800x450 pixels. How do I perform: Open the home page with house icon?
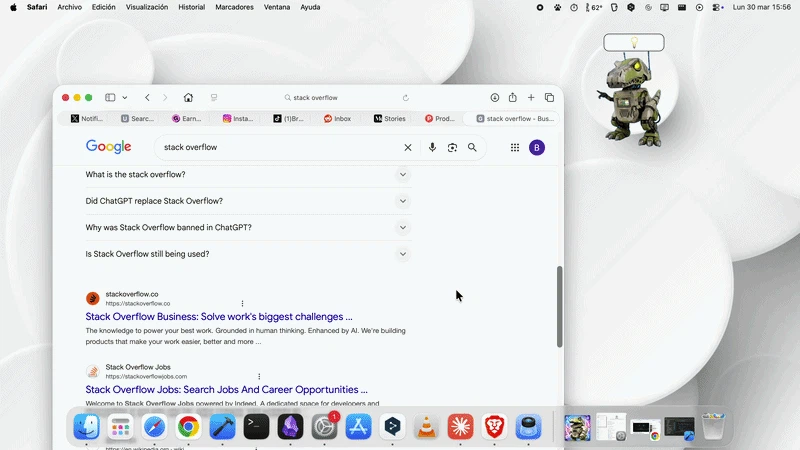188,97
